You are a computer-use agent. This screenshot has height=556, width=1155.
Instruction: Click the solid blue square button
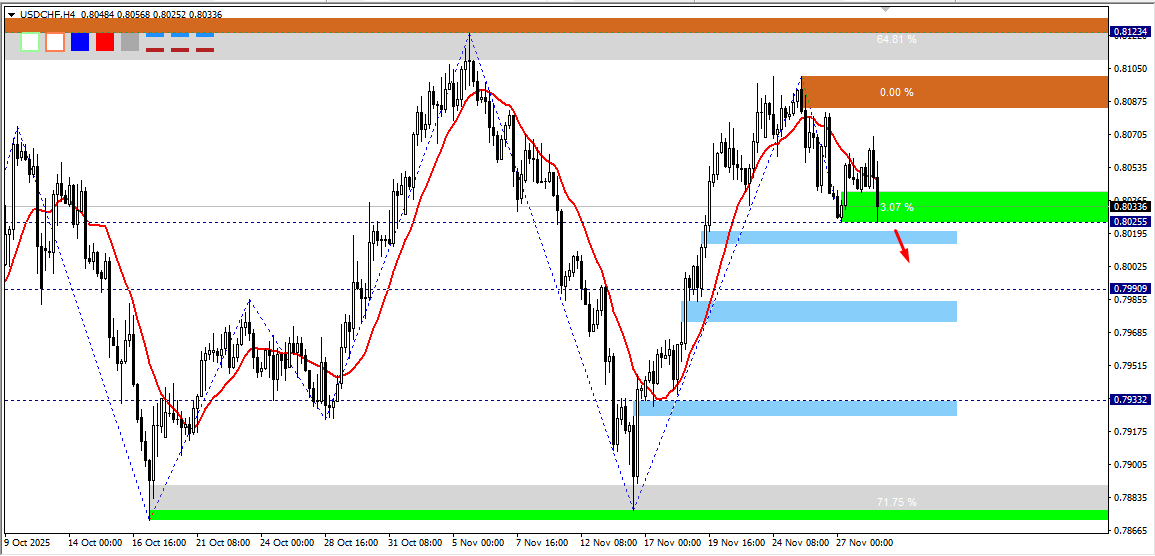tap(80, 42)
